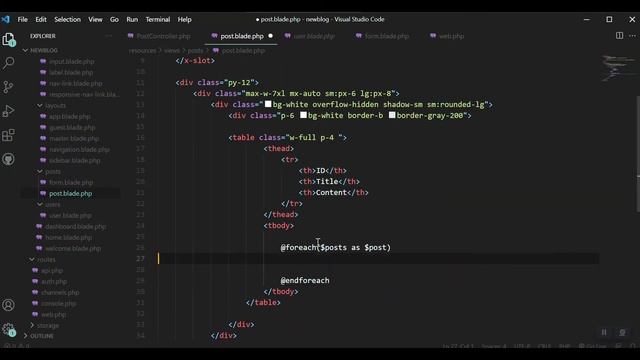Screen dimensions: 640x360
Task: Open the Run menu
Action: coord(132,19)
